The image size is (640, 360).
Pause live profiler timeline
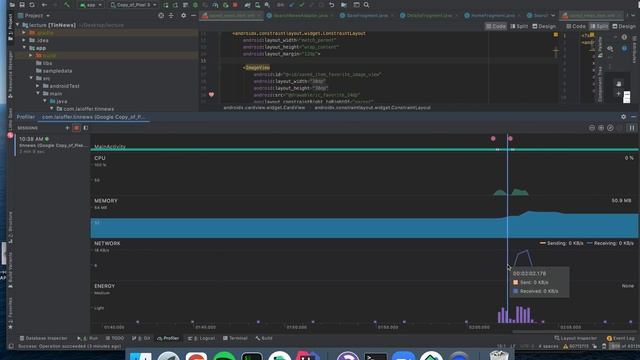coord(632,128)
